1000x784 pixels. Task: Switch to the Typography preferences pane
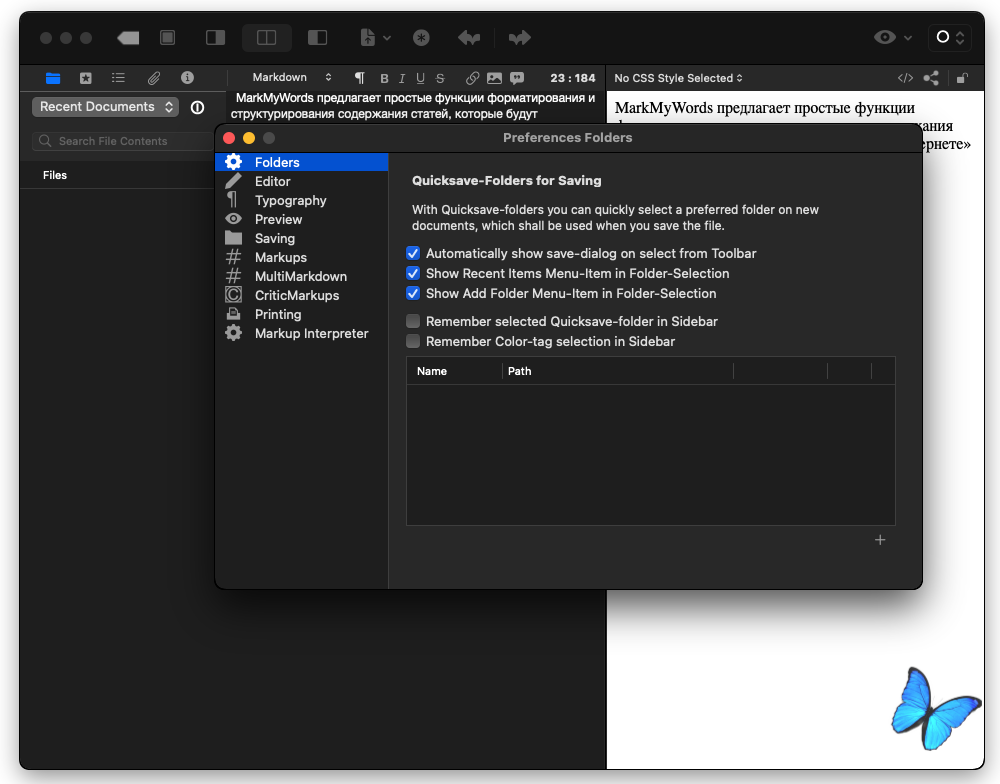[290, 201]
